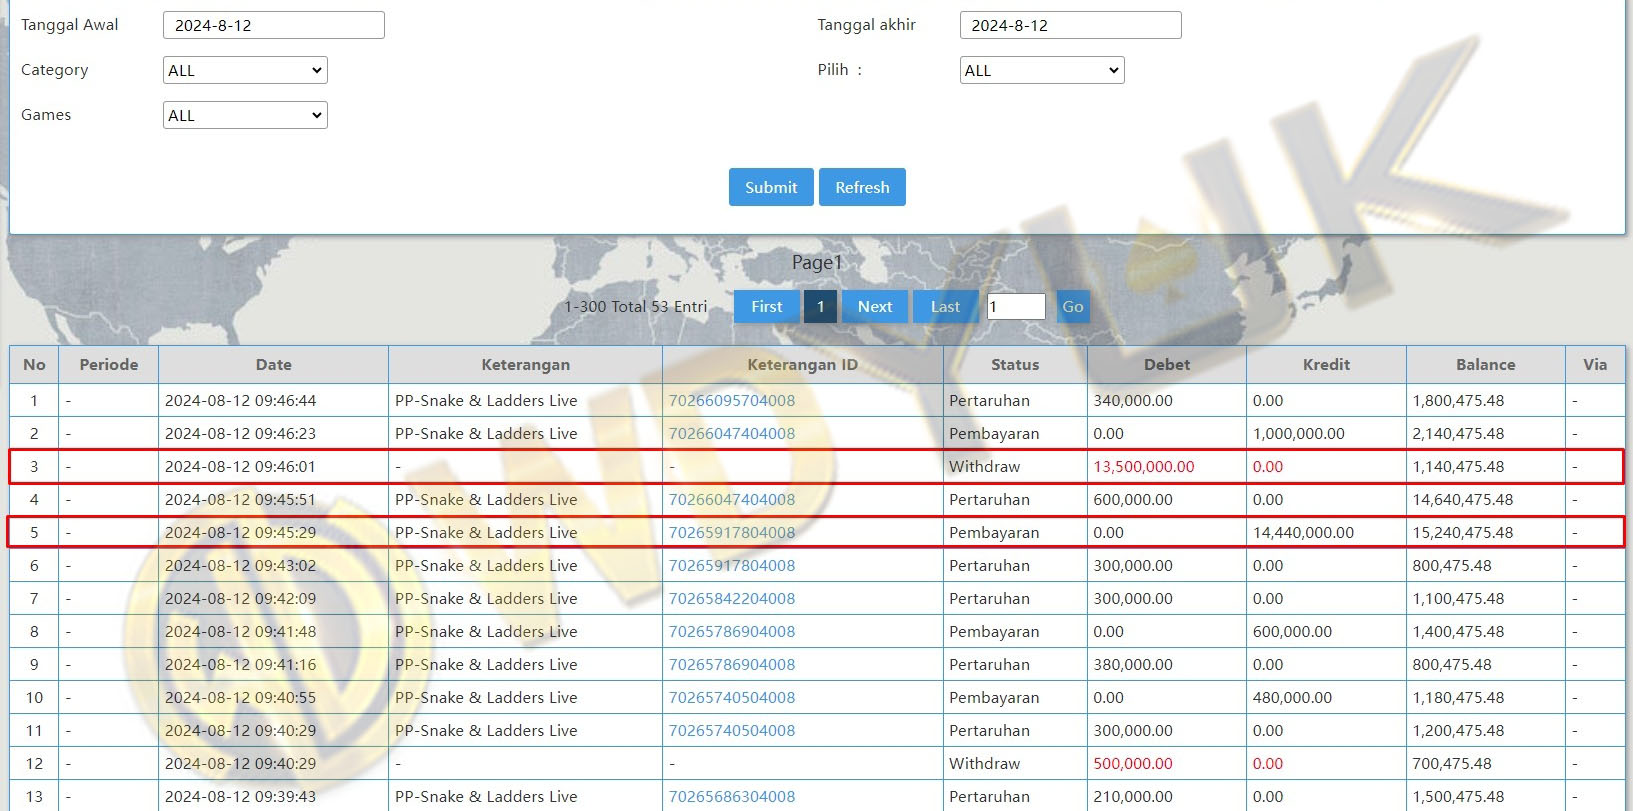
Task: Click the balance 15,240,475.48
Action: [x=1463, y=532]
